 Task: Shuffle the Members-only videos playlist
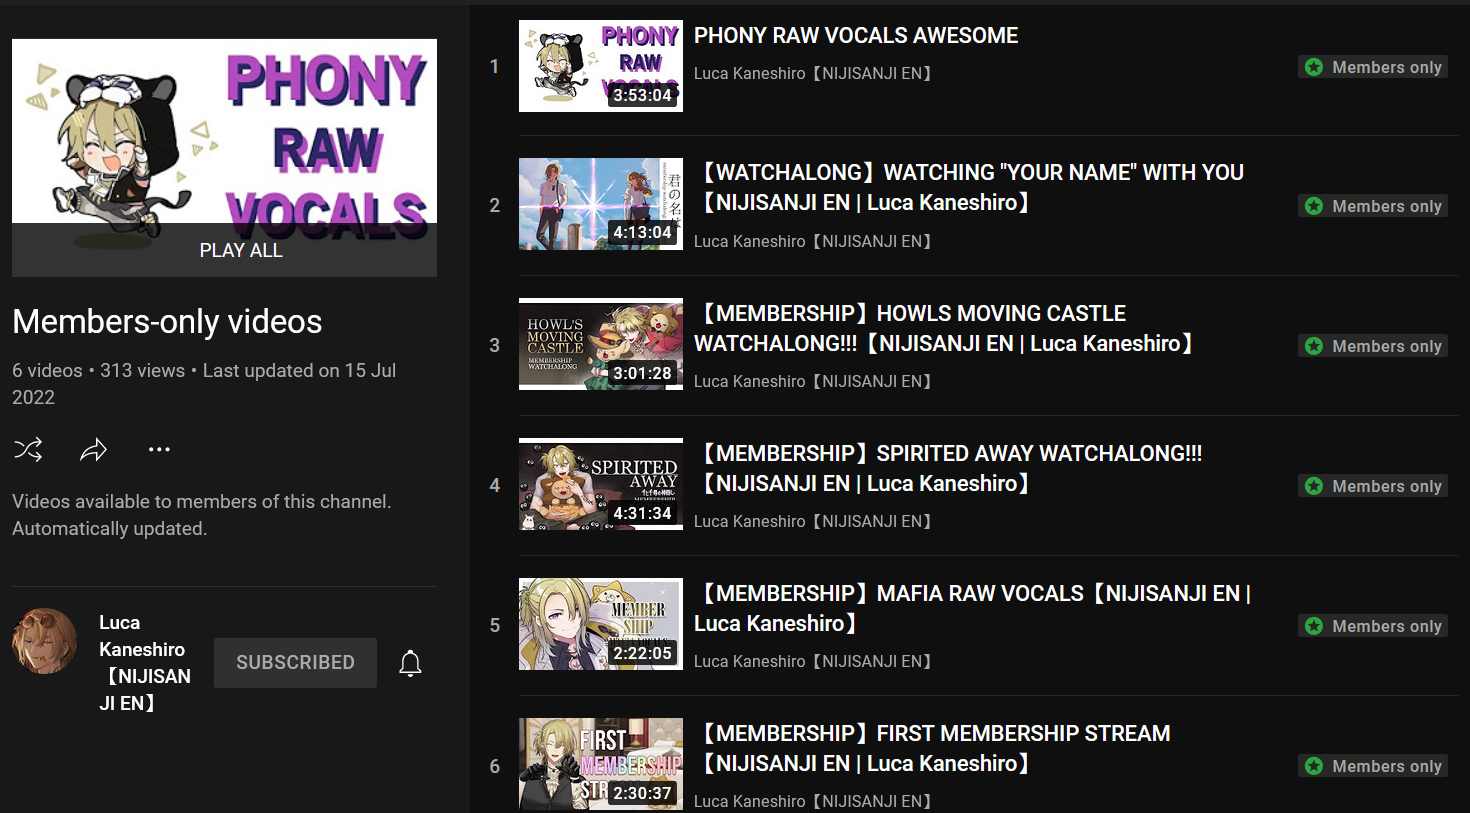[28, 450]
